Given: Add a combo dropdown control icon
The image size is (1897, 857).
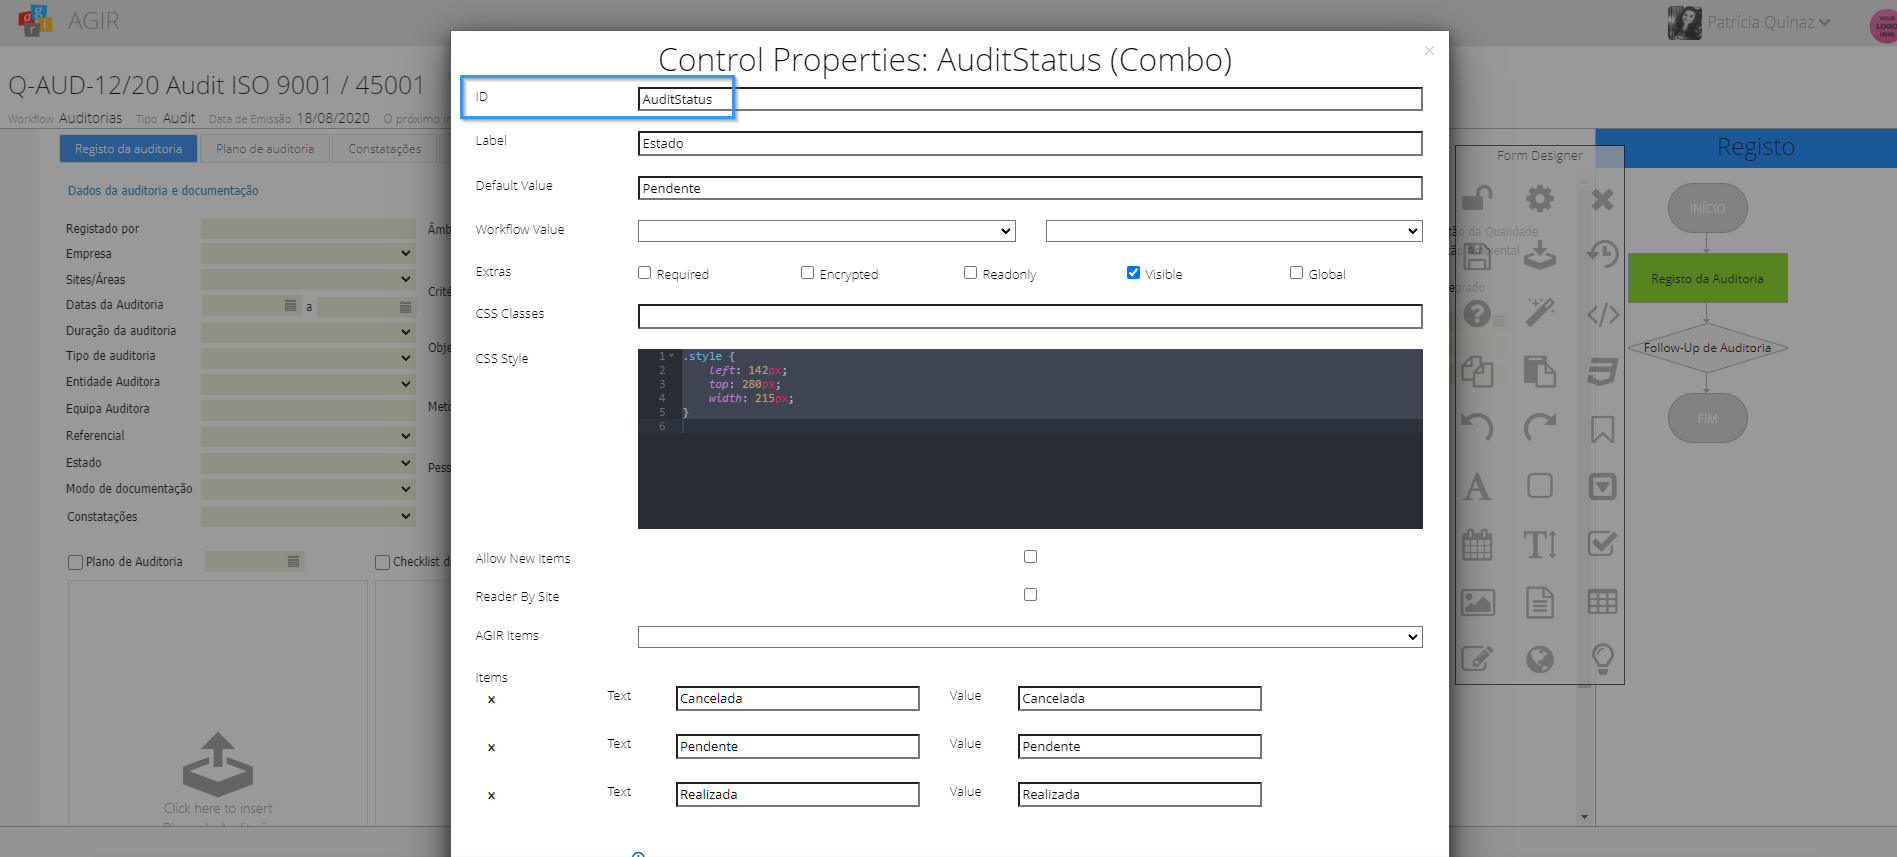Looking at the screenshot, I should click(1602, 486).
